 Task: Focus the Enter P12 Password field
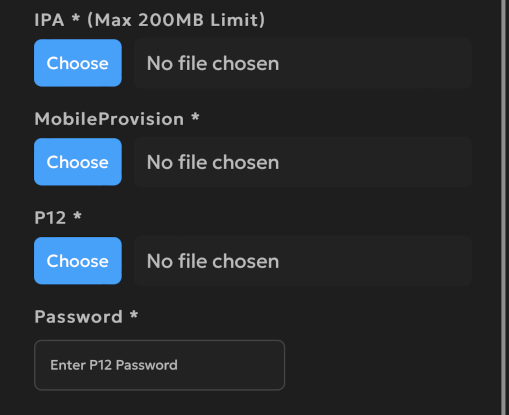[159, 365]
